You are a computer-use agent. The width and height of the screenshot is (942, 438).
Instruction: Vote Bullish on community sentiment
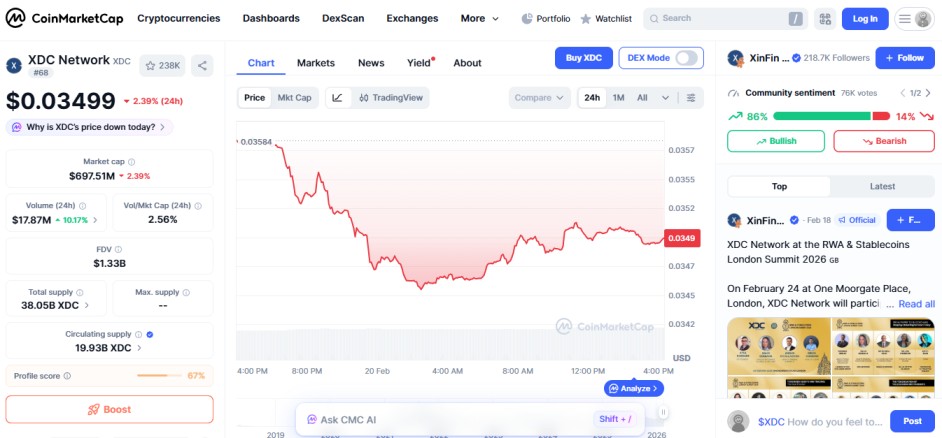coord(776,141)
